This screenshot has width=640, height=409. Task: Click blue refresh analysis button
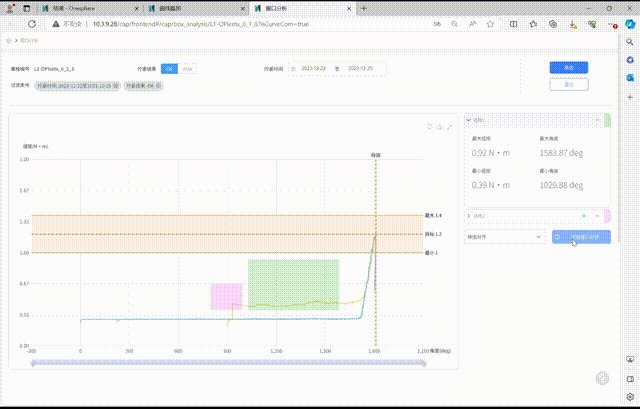[581, 237]
